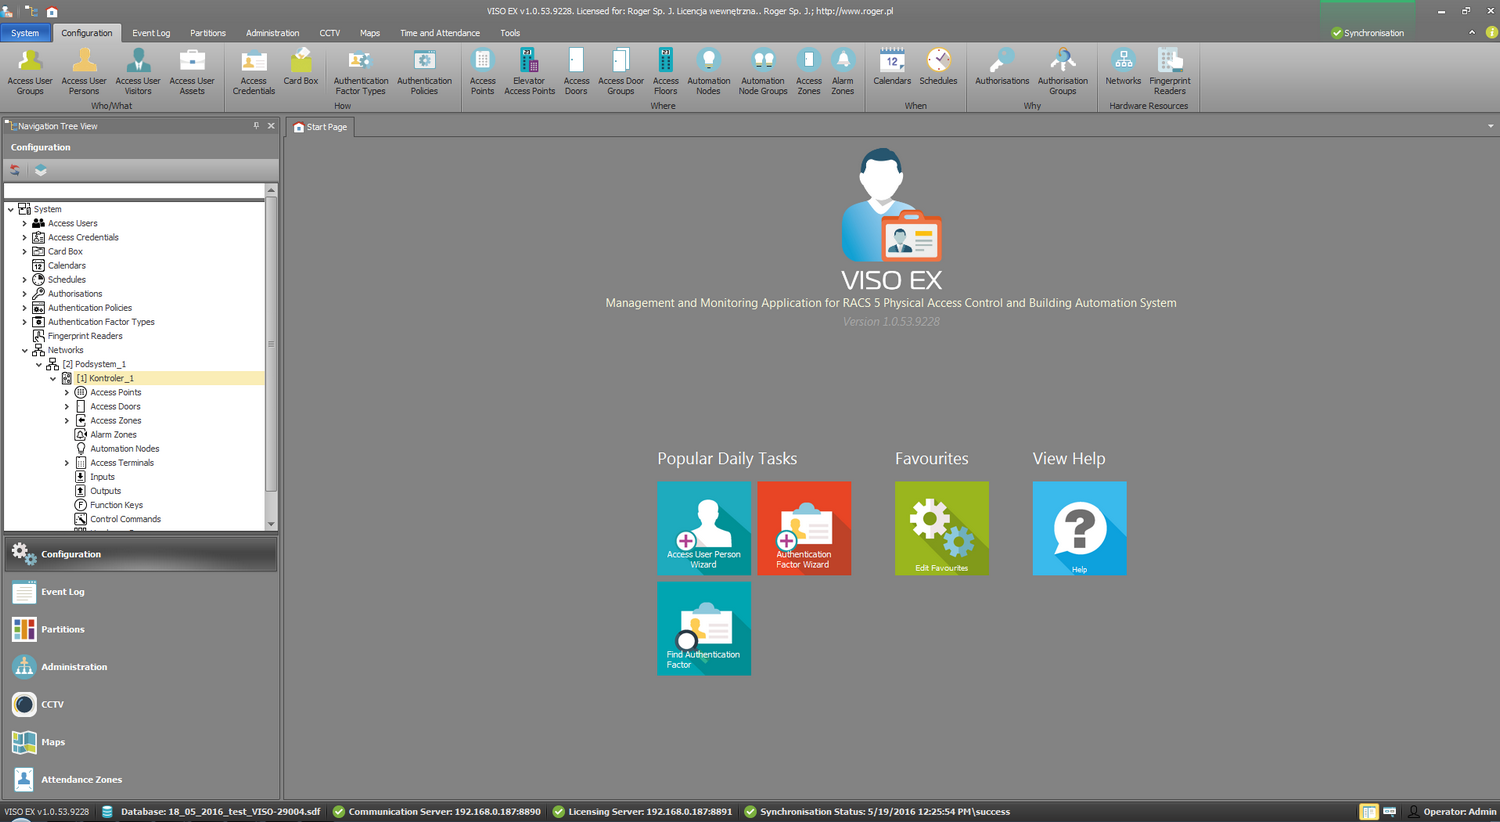Click the Synchronisation status indicator
Screen dimensions: 1500x822
[x=1367, y=33]
